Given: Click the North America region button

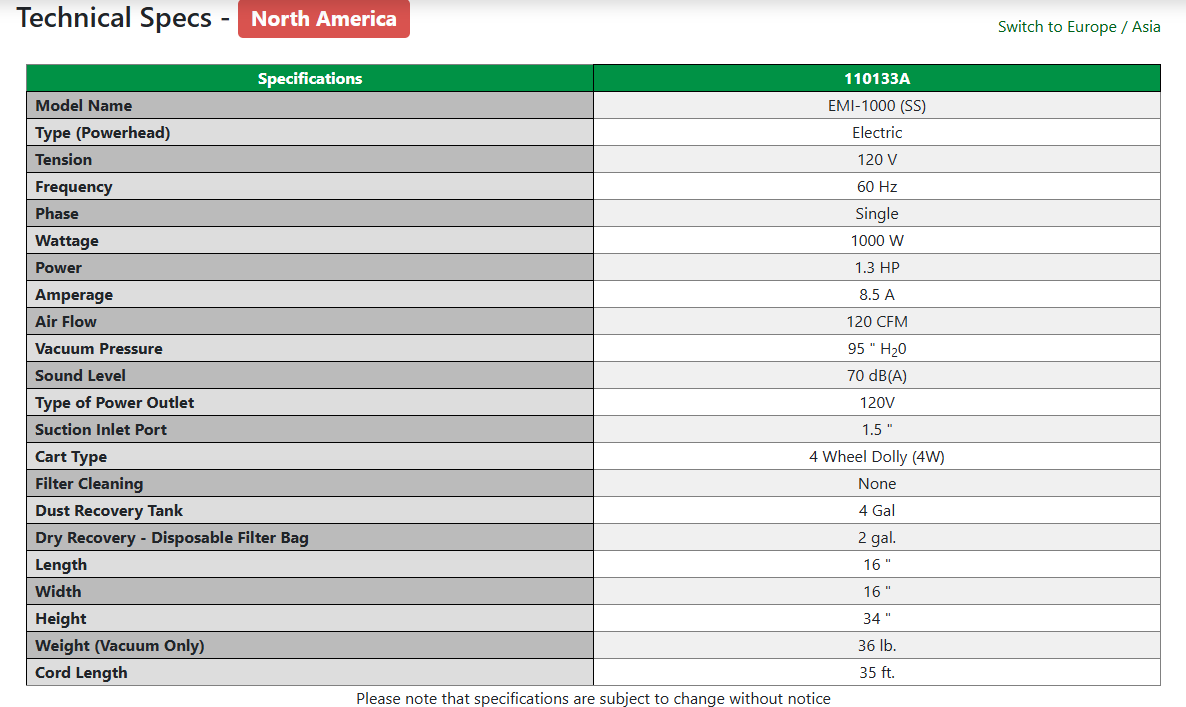Looking at the screenshot, I should click(324, 19).
